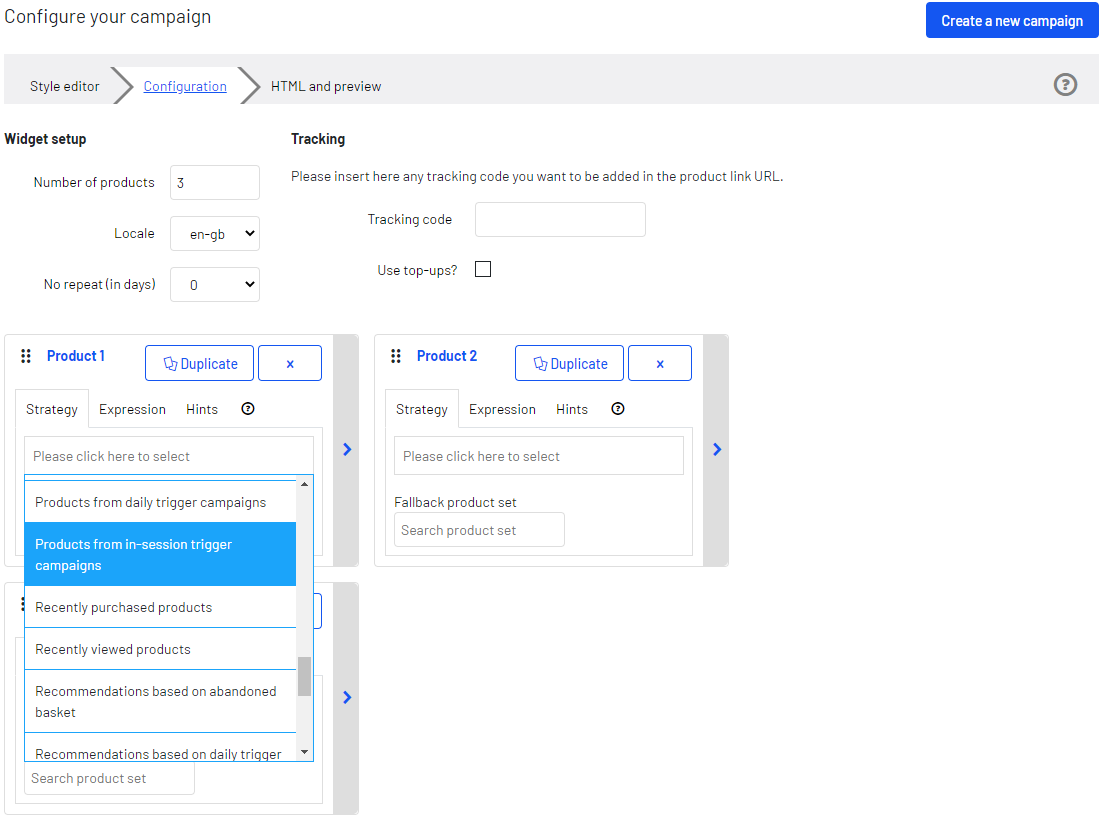Duplicate Product 2
Screen dimensions: 1102x816
click(569, 363)
